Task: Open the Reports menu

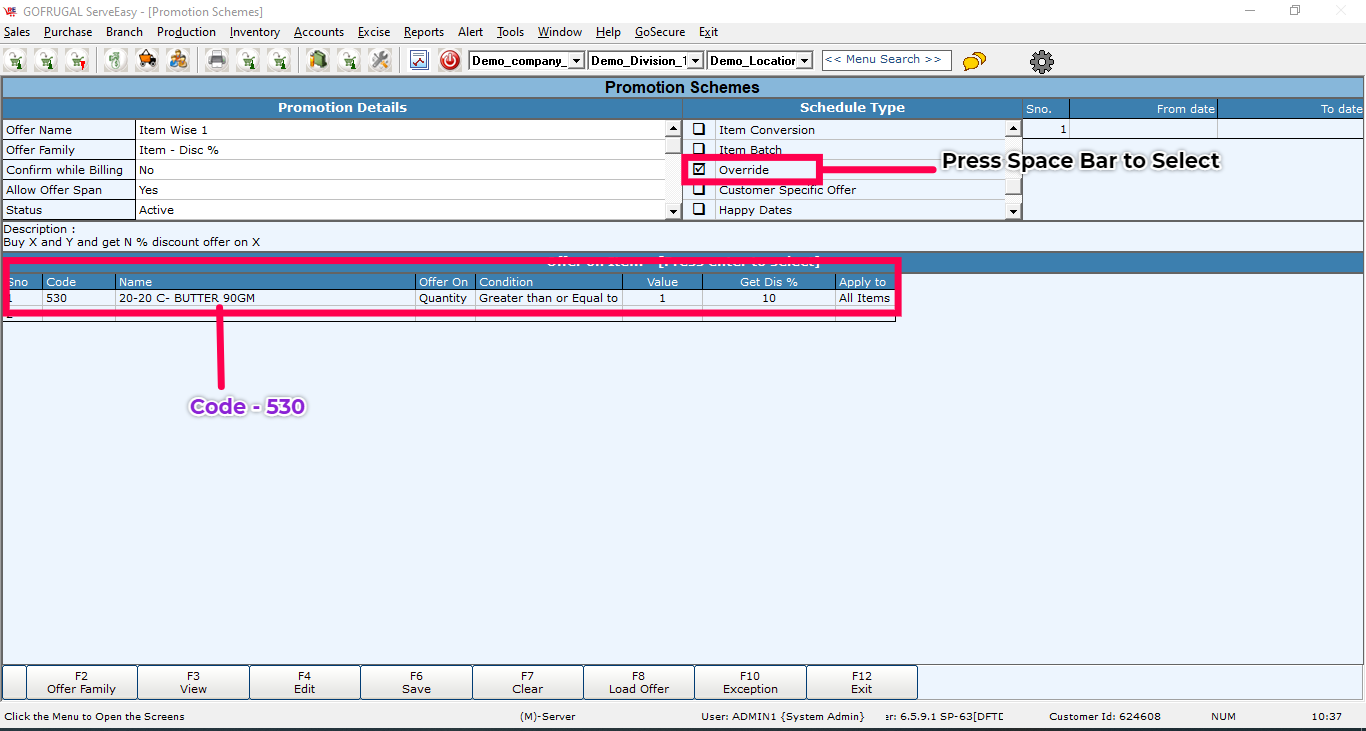Action: pos(424,32)
